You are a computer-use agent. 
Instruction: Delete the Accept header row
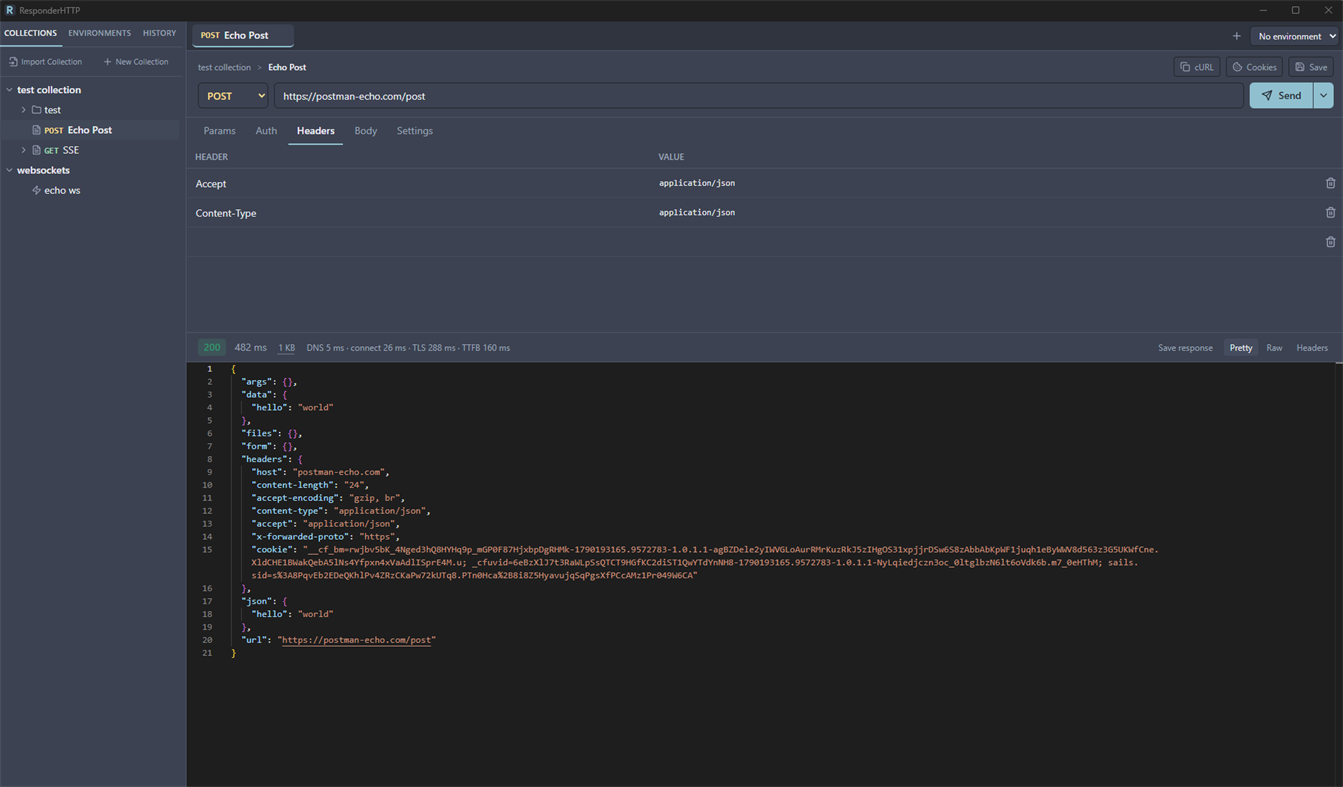1330,183
